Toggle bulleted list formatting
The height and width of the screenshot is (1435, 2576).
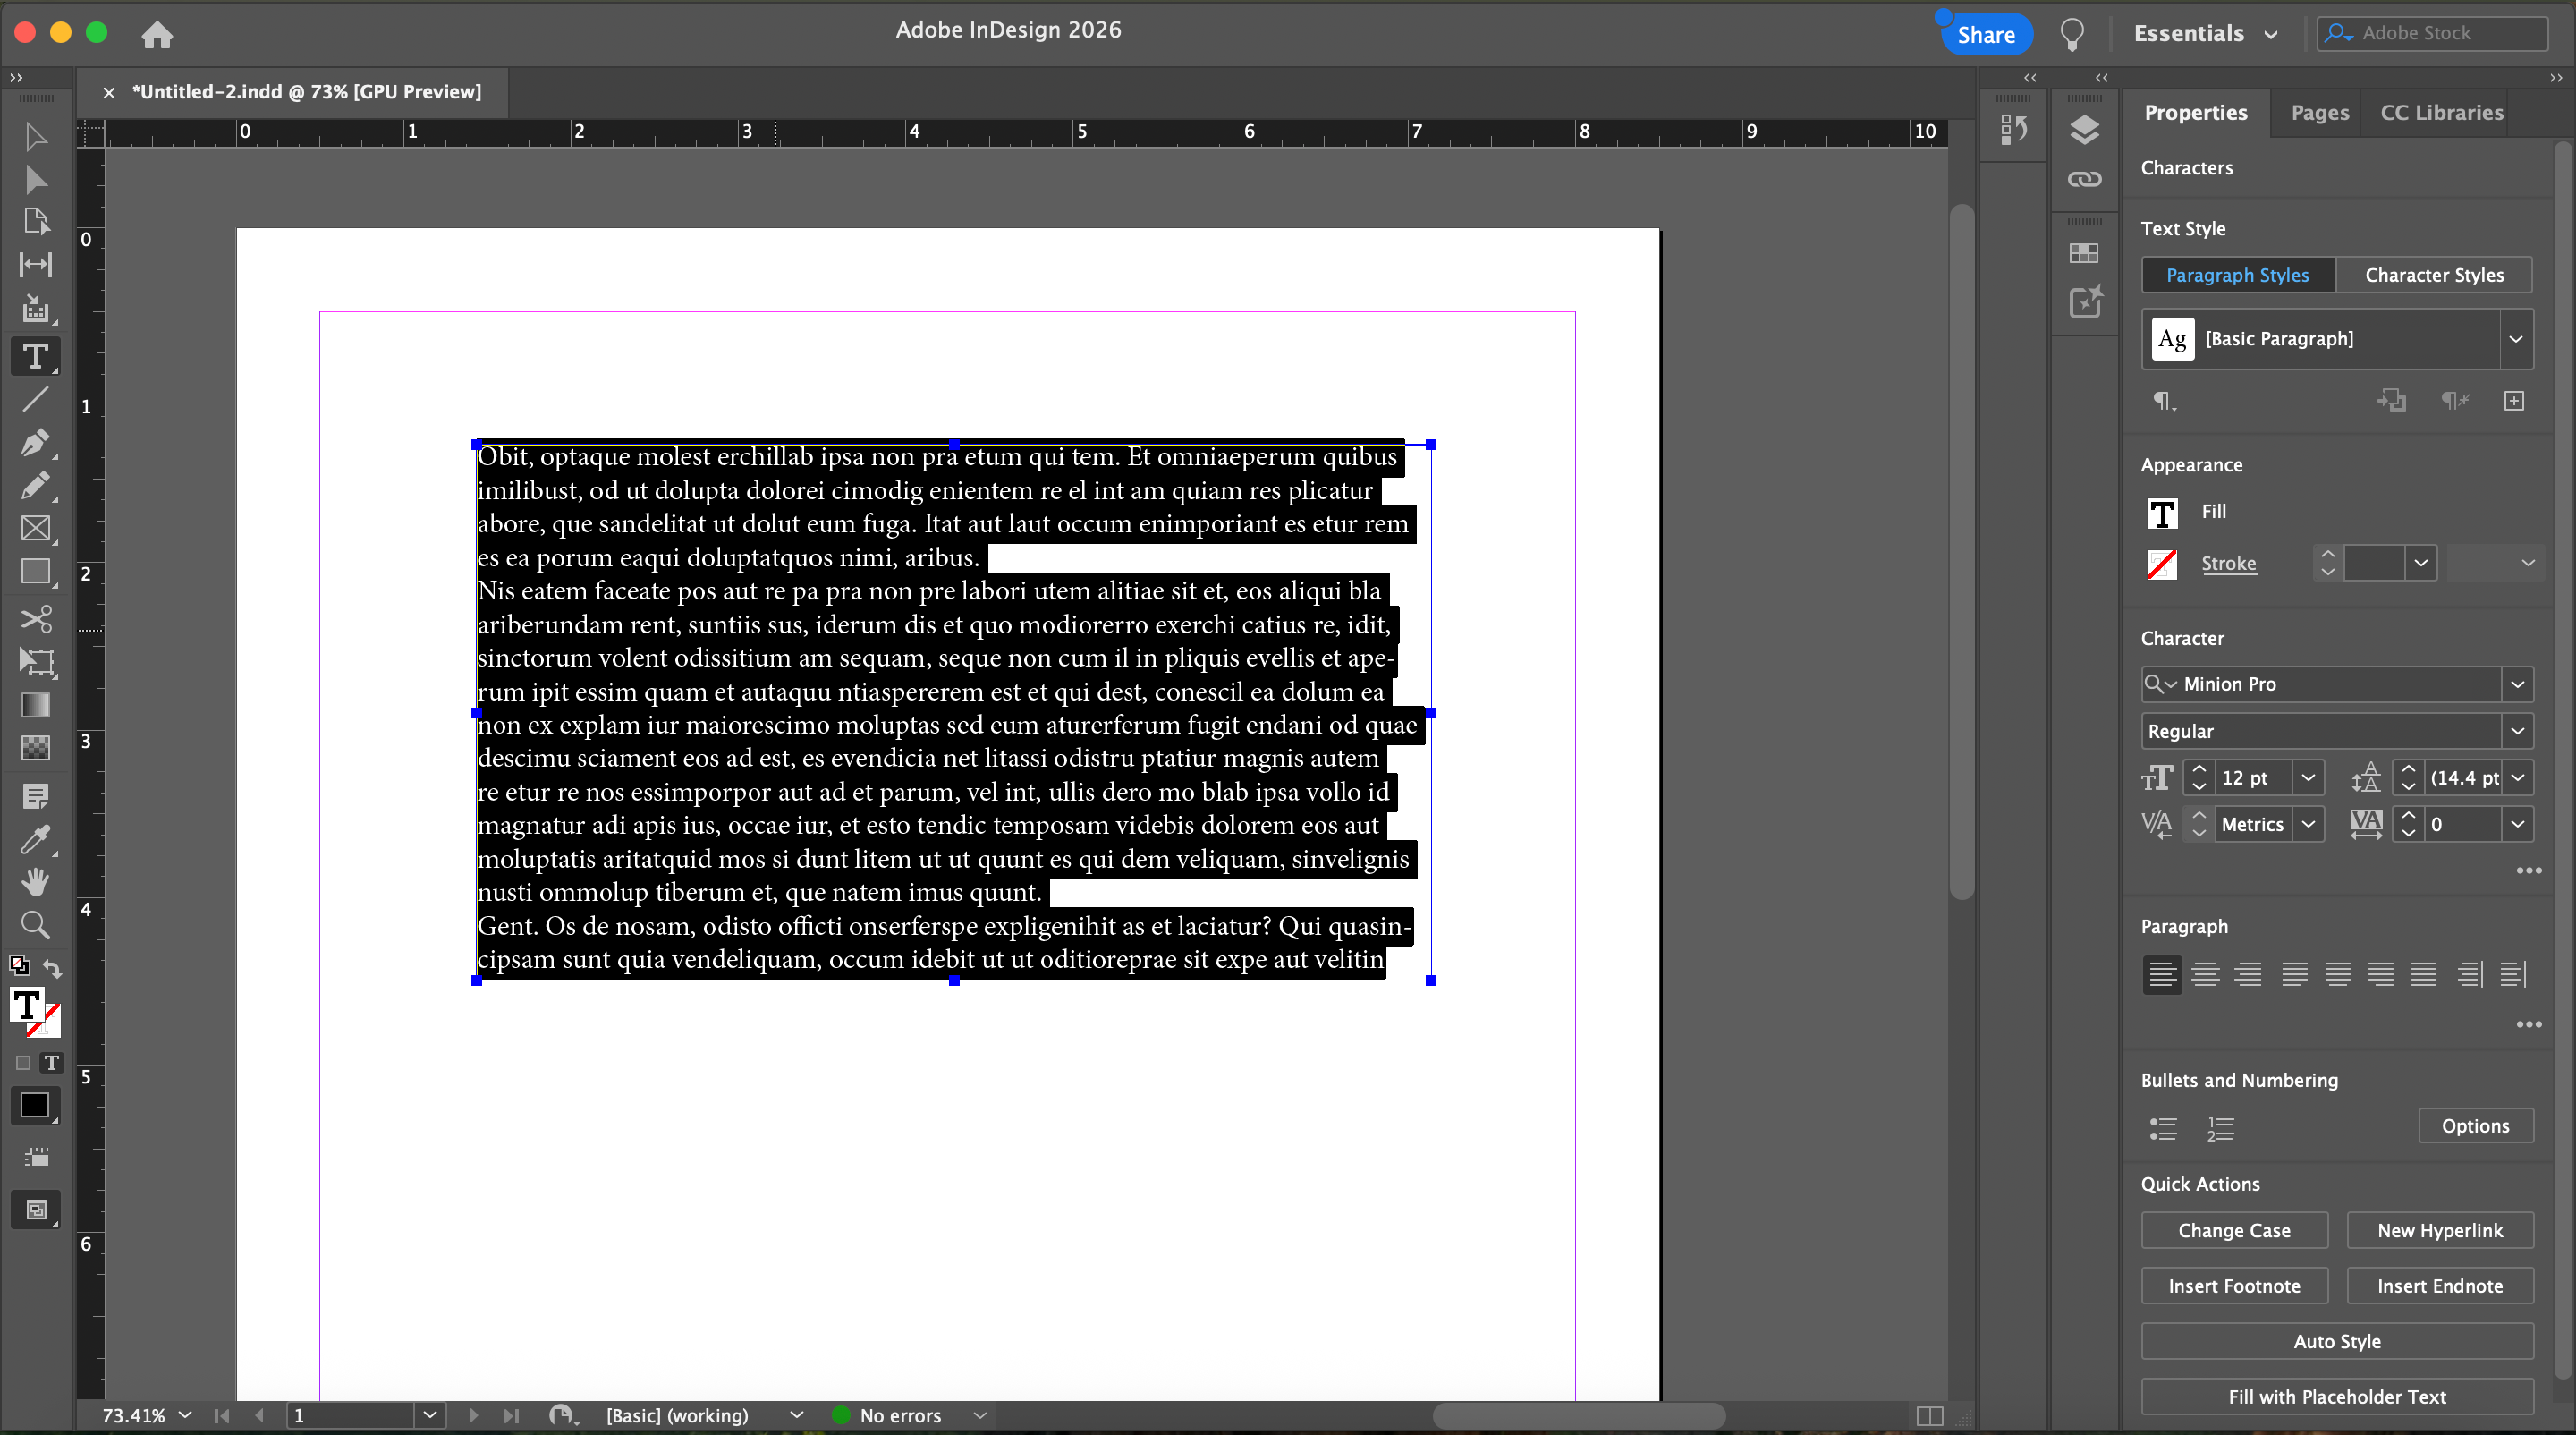point(2163,1128)
